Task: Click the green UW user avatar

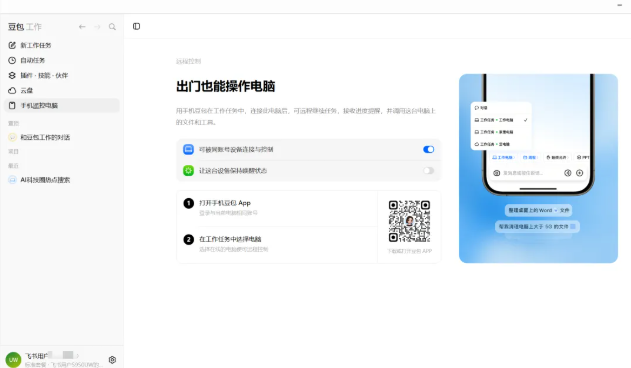Action: [13, 359]
